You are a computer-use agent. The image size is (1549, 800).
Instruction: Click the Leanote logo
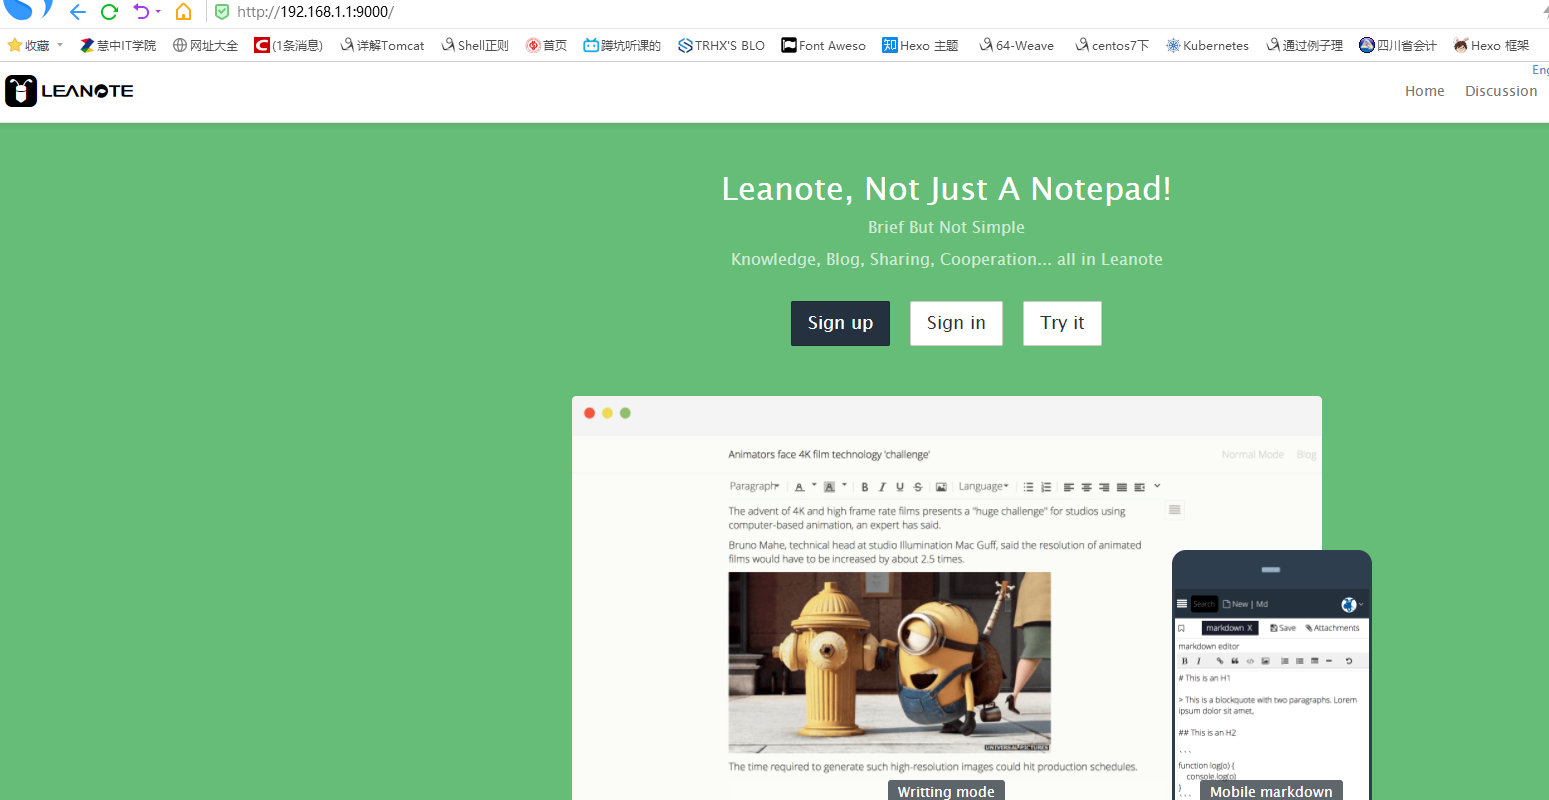(x=69, y=91)
